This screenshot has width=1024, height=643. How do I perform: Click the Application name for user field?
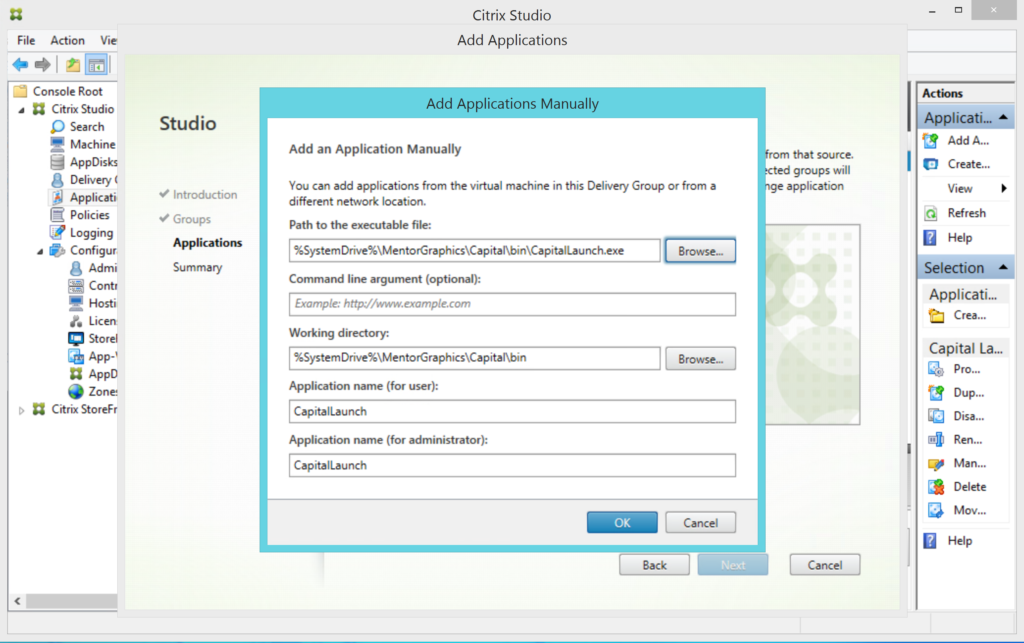tap(512, 411)
